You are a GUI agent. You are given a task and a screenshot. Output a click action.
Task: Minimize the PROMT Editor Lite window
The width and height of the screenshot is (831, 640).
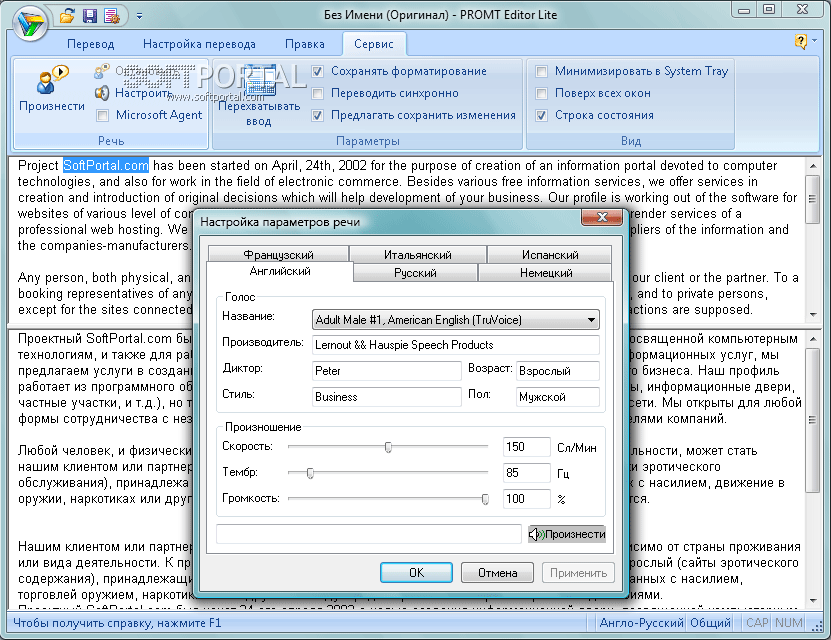(x=744, y=10)
